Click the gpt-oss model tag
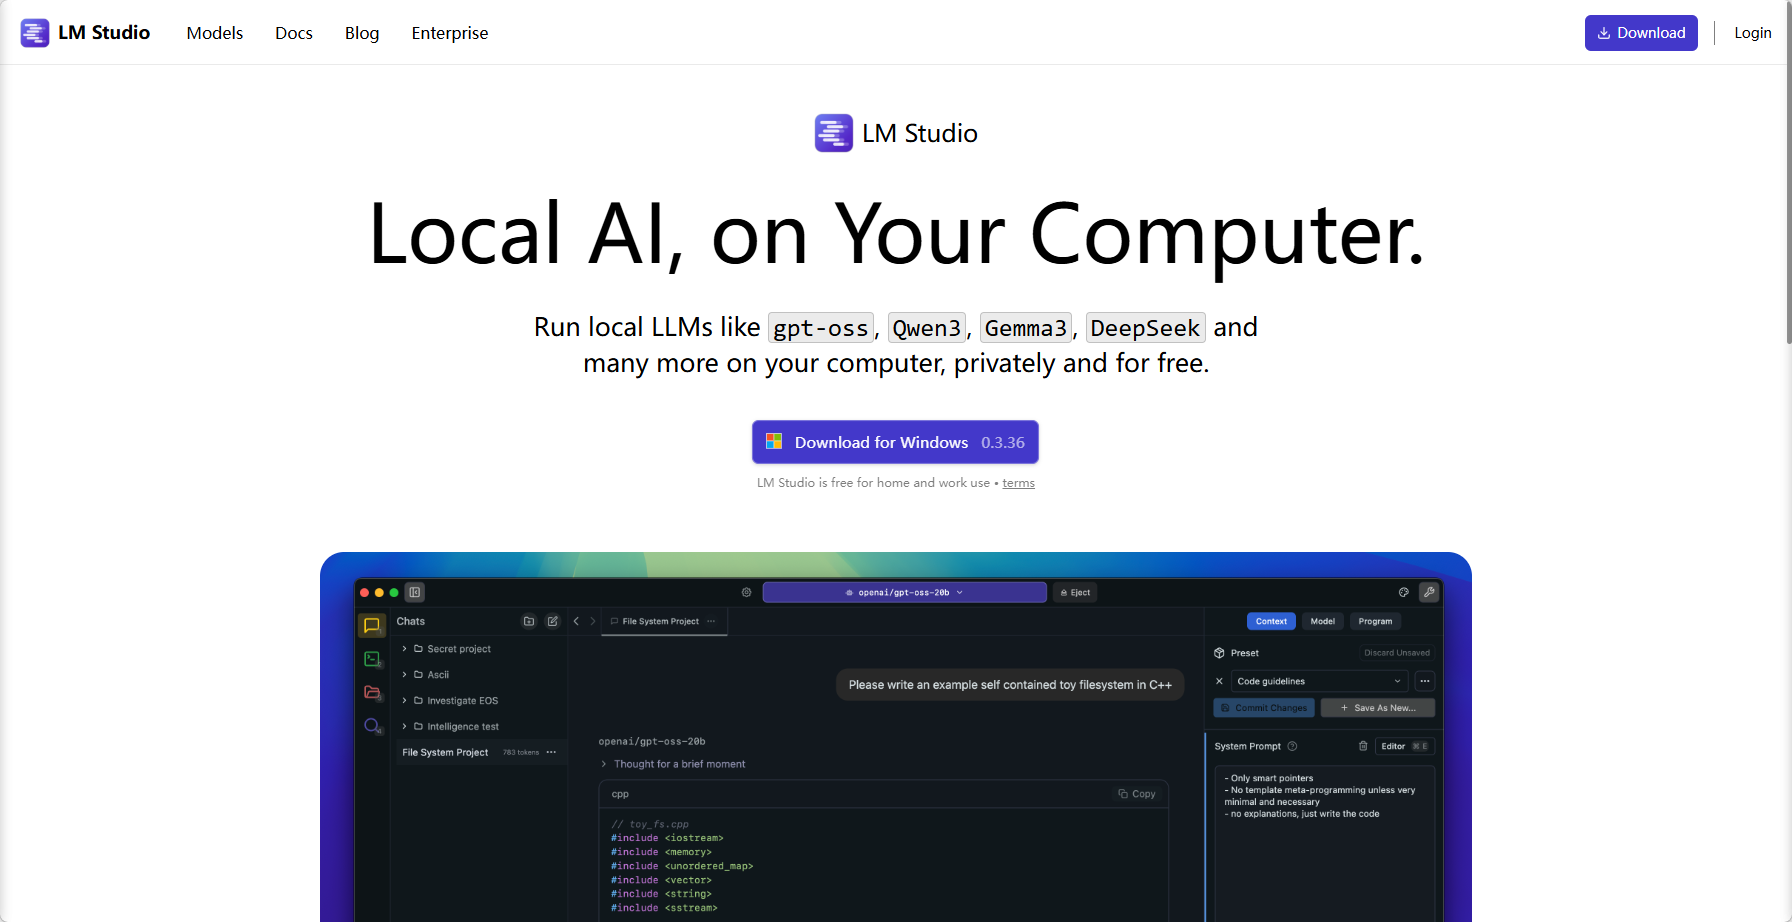Image resolution: width=1792 pixels, height=922 pixels. coord(821,328)
